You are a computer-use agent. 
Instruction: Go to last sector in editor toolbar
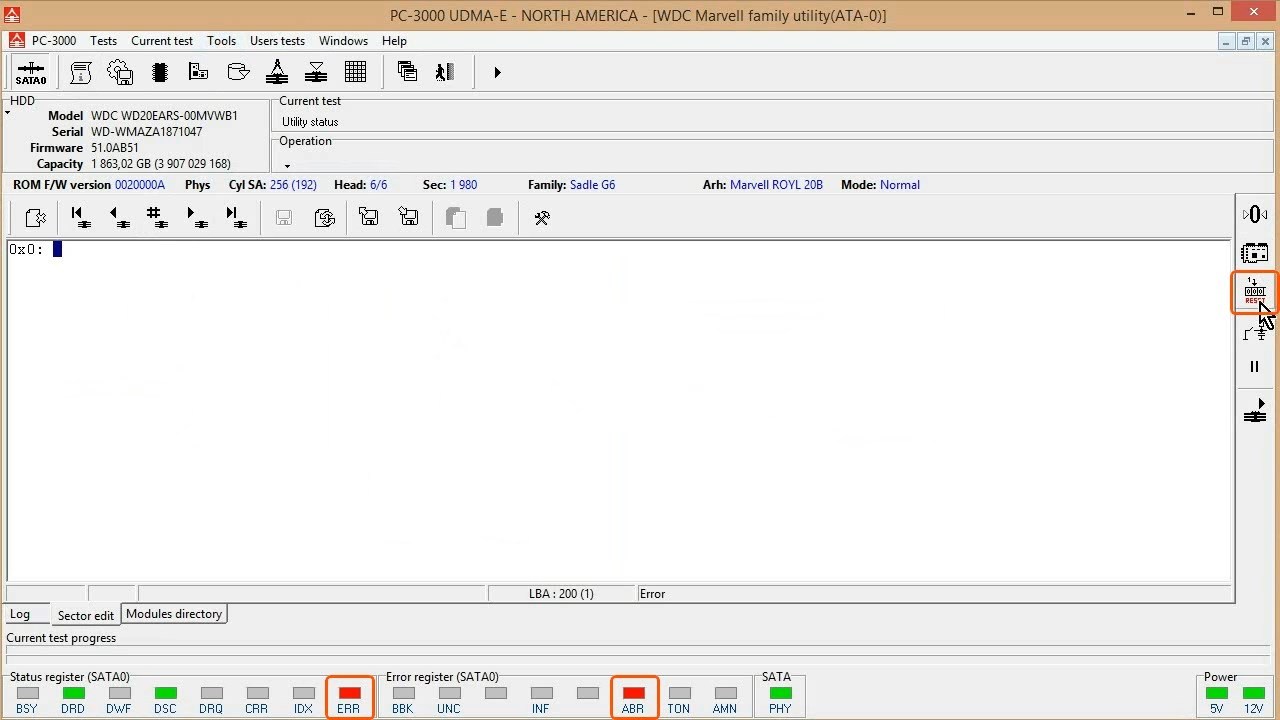tap(236, 218)
